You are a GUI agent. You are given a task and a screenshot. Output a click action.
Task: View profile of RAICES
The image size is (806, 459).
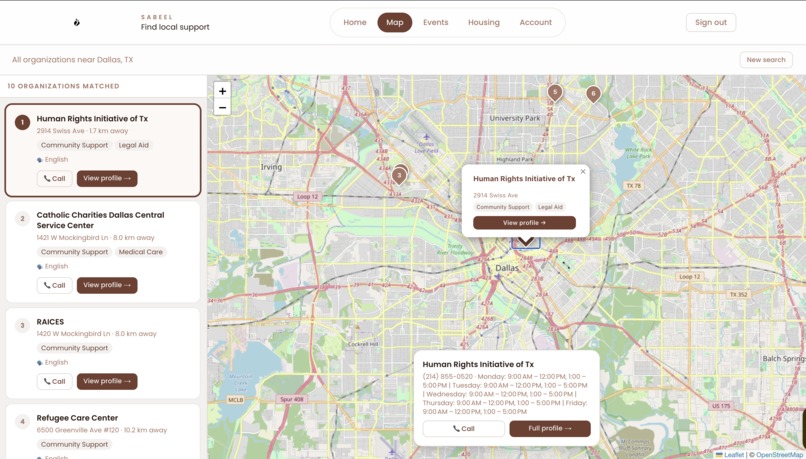[107, 381]
